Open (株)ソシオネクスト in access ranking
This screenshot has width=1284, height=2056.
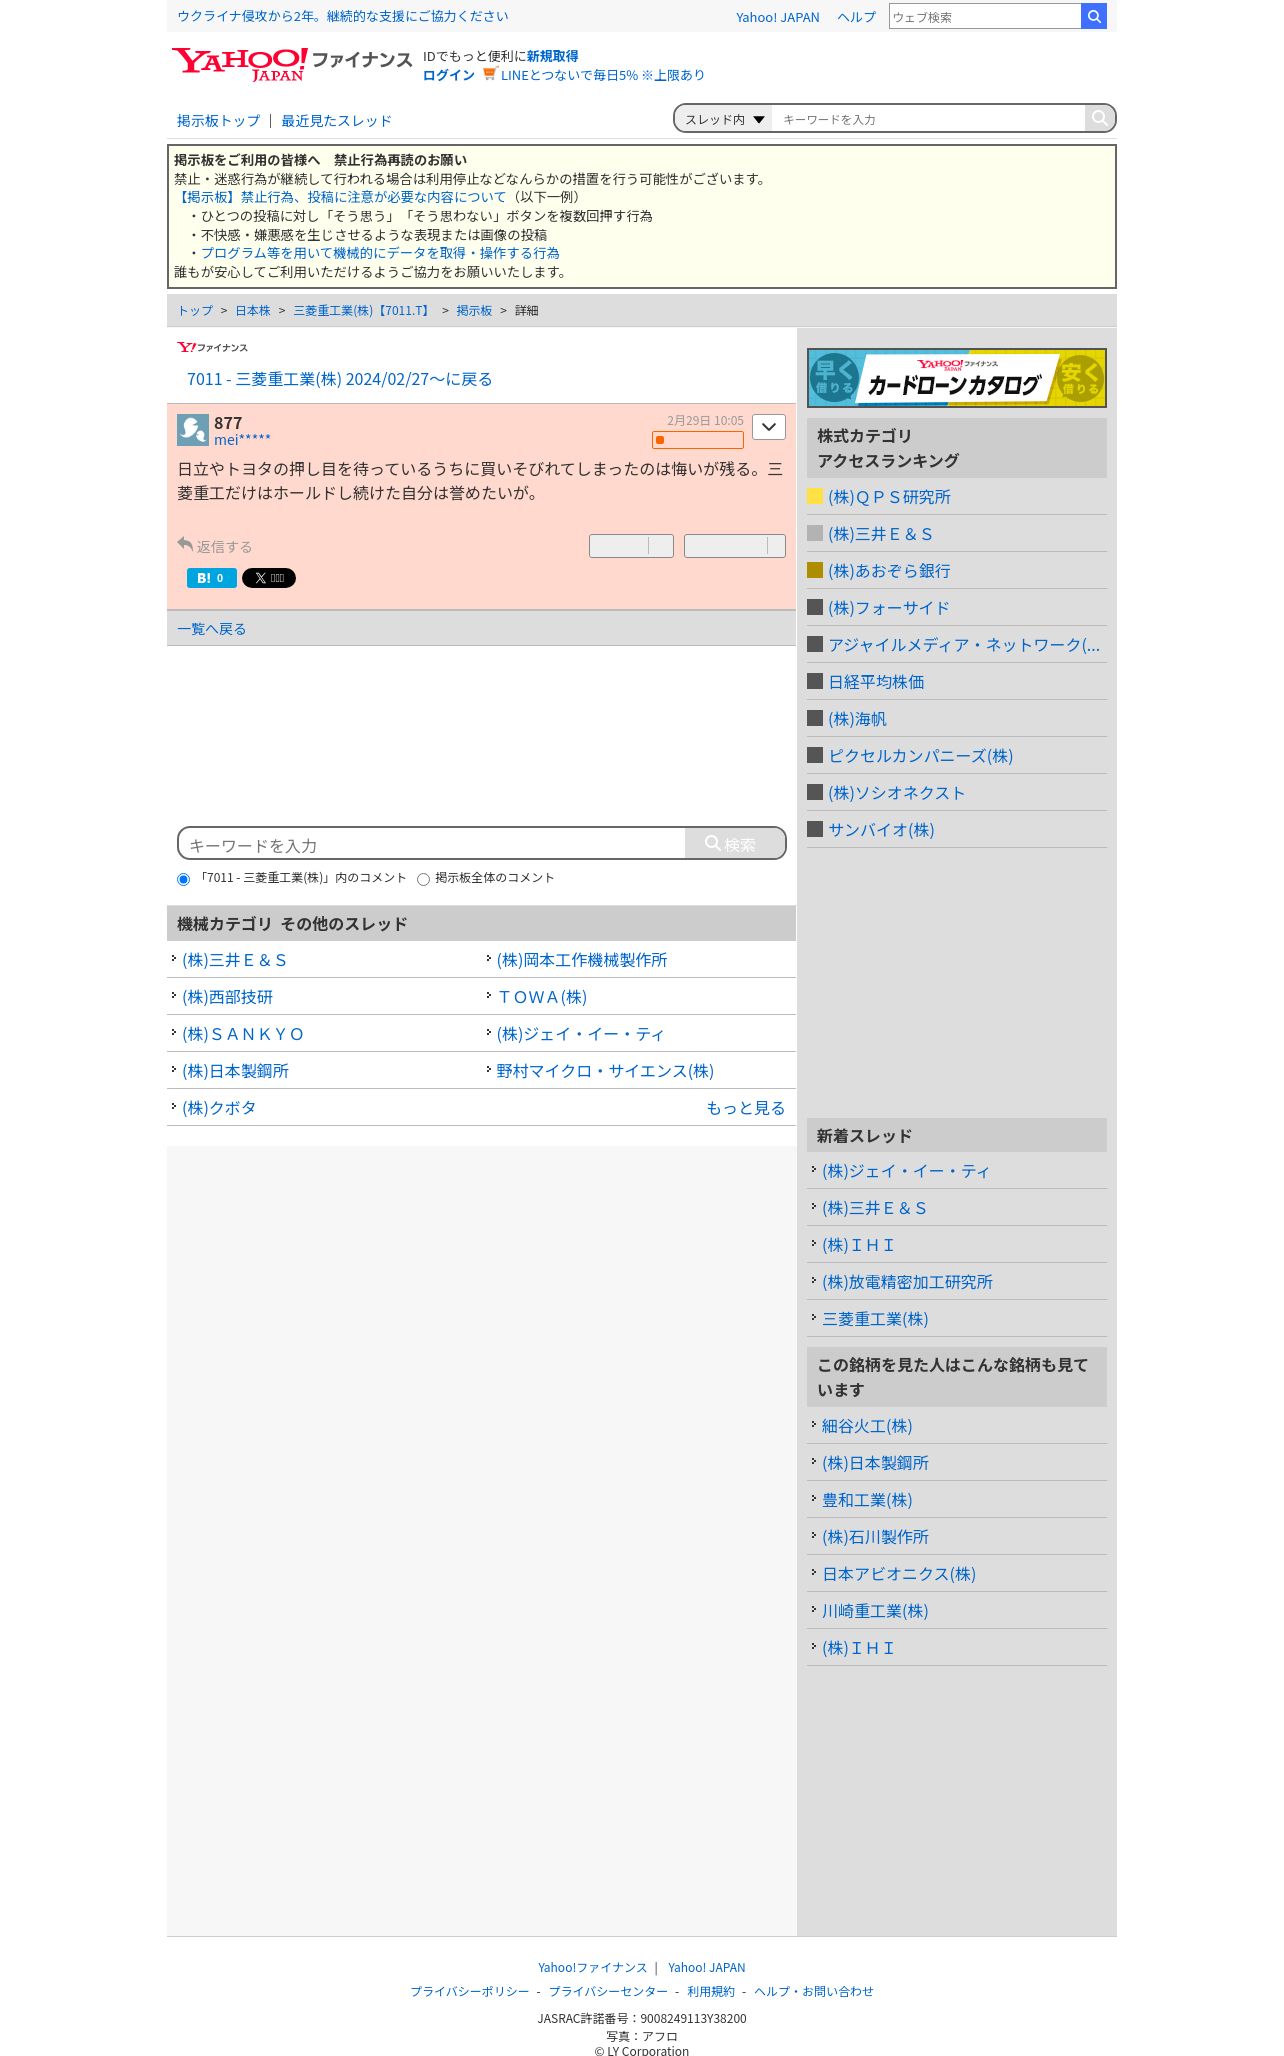896,793
